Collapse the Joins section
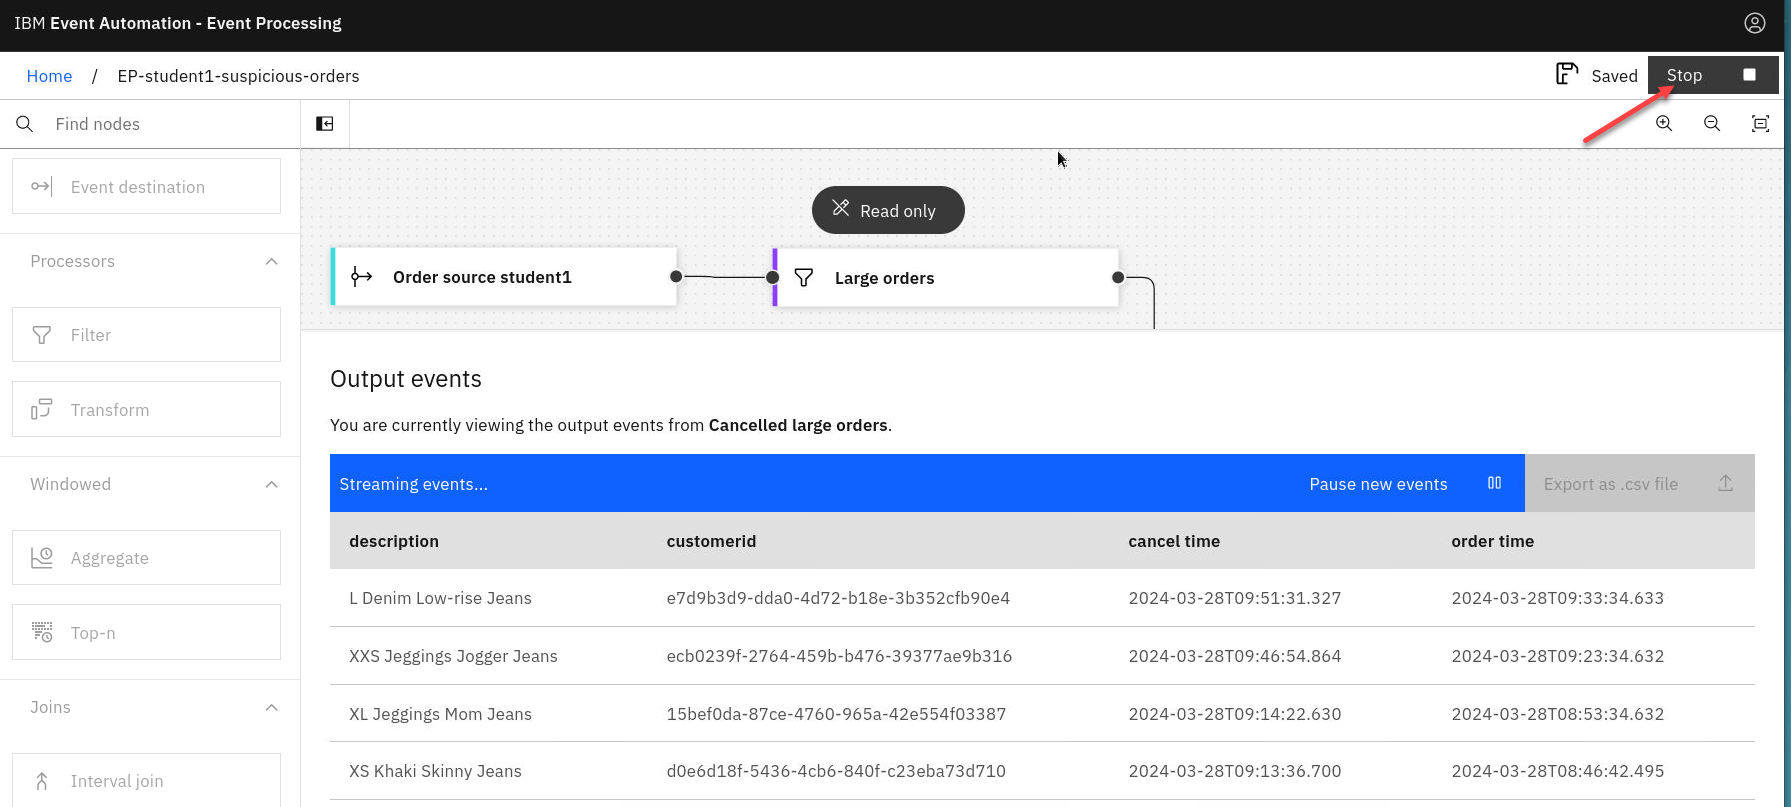The width and height of the screenshot is (1791, 807). coord(271,707)
